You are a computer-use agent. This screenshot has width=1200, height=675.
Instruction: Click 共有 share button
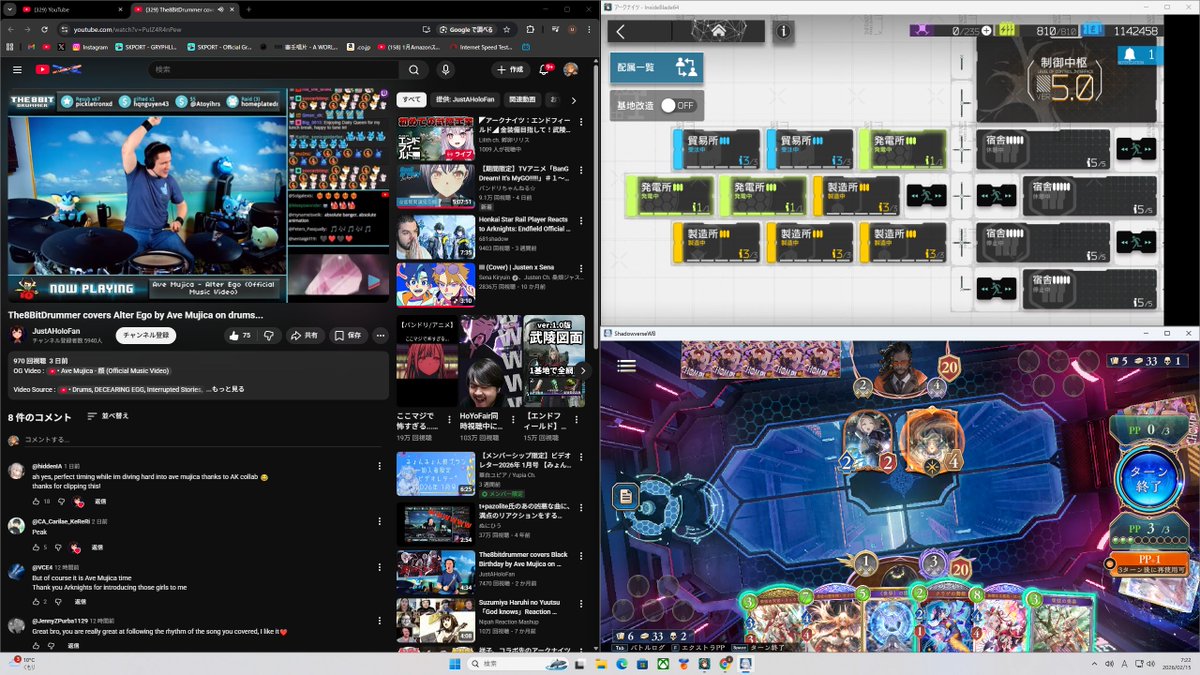coord(305,336)
